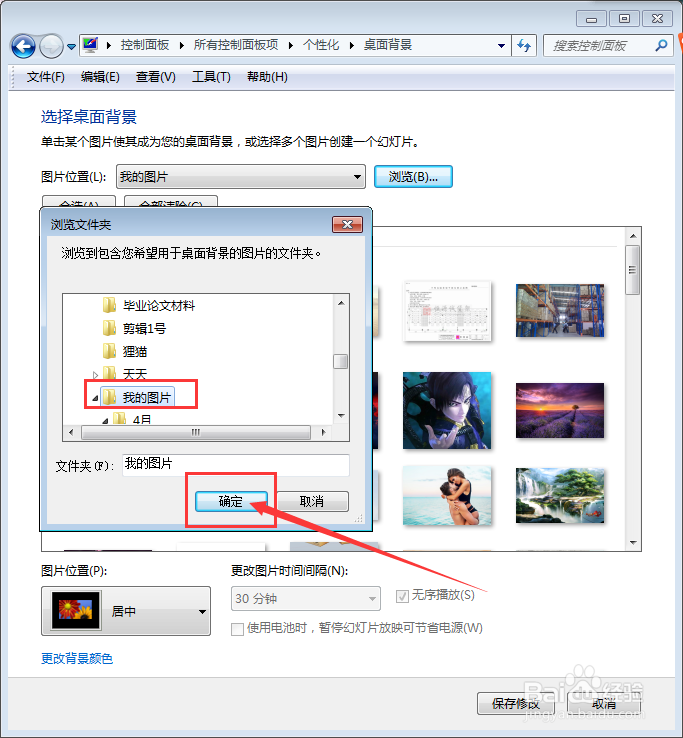
Task: Select the 剪辑1号 folder
Action: click(144, 329)
